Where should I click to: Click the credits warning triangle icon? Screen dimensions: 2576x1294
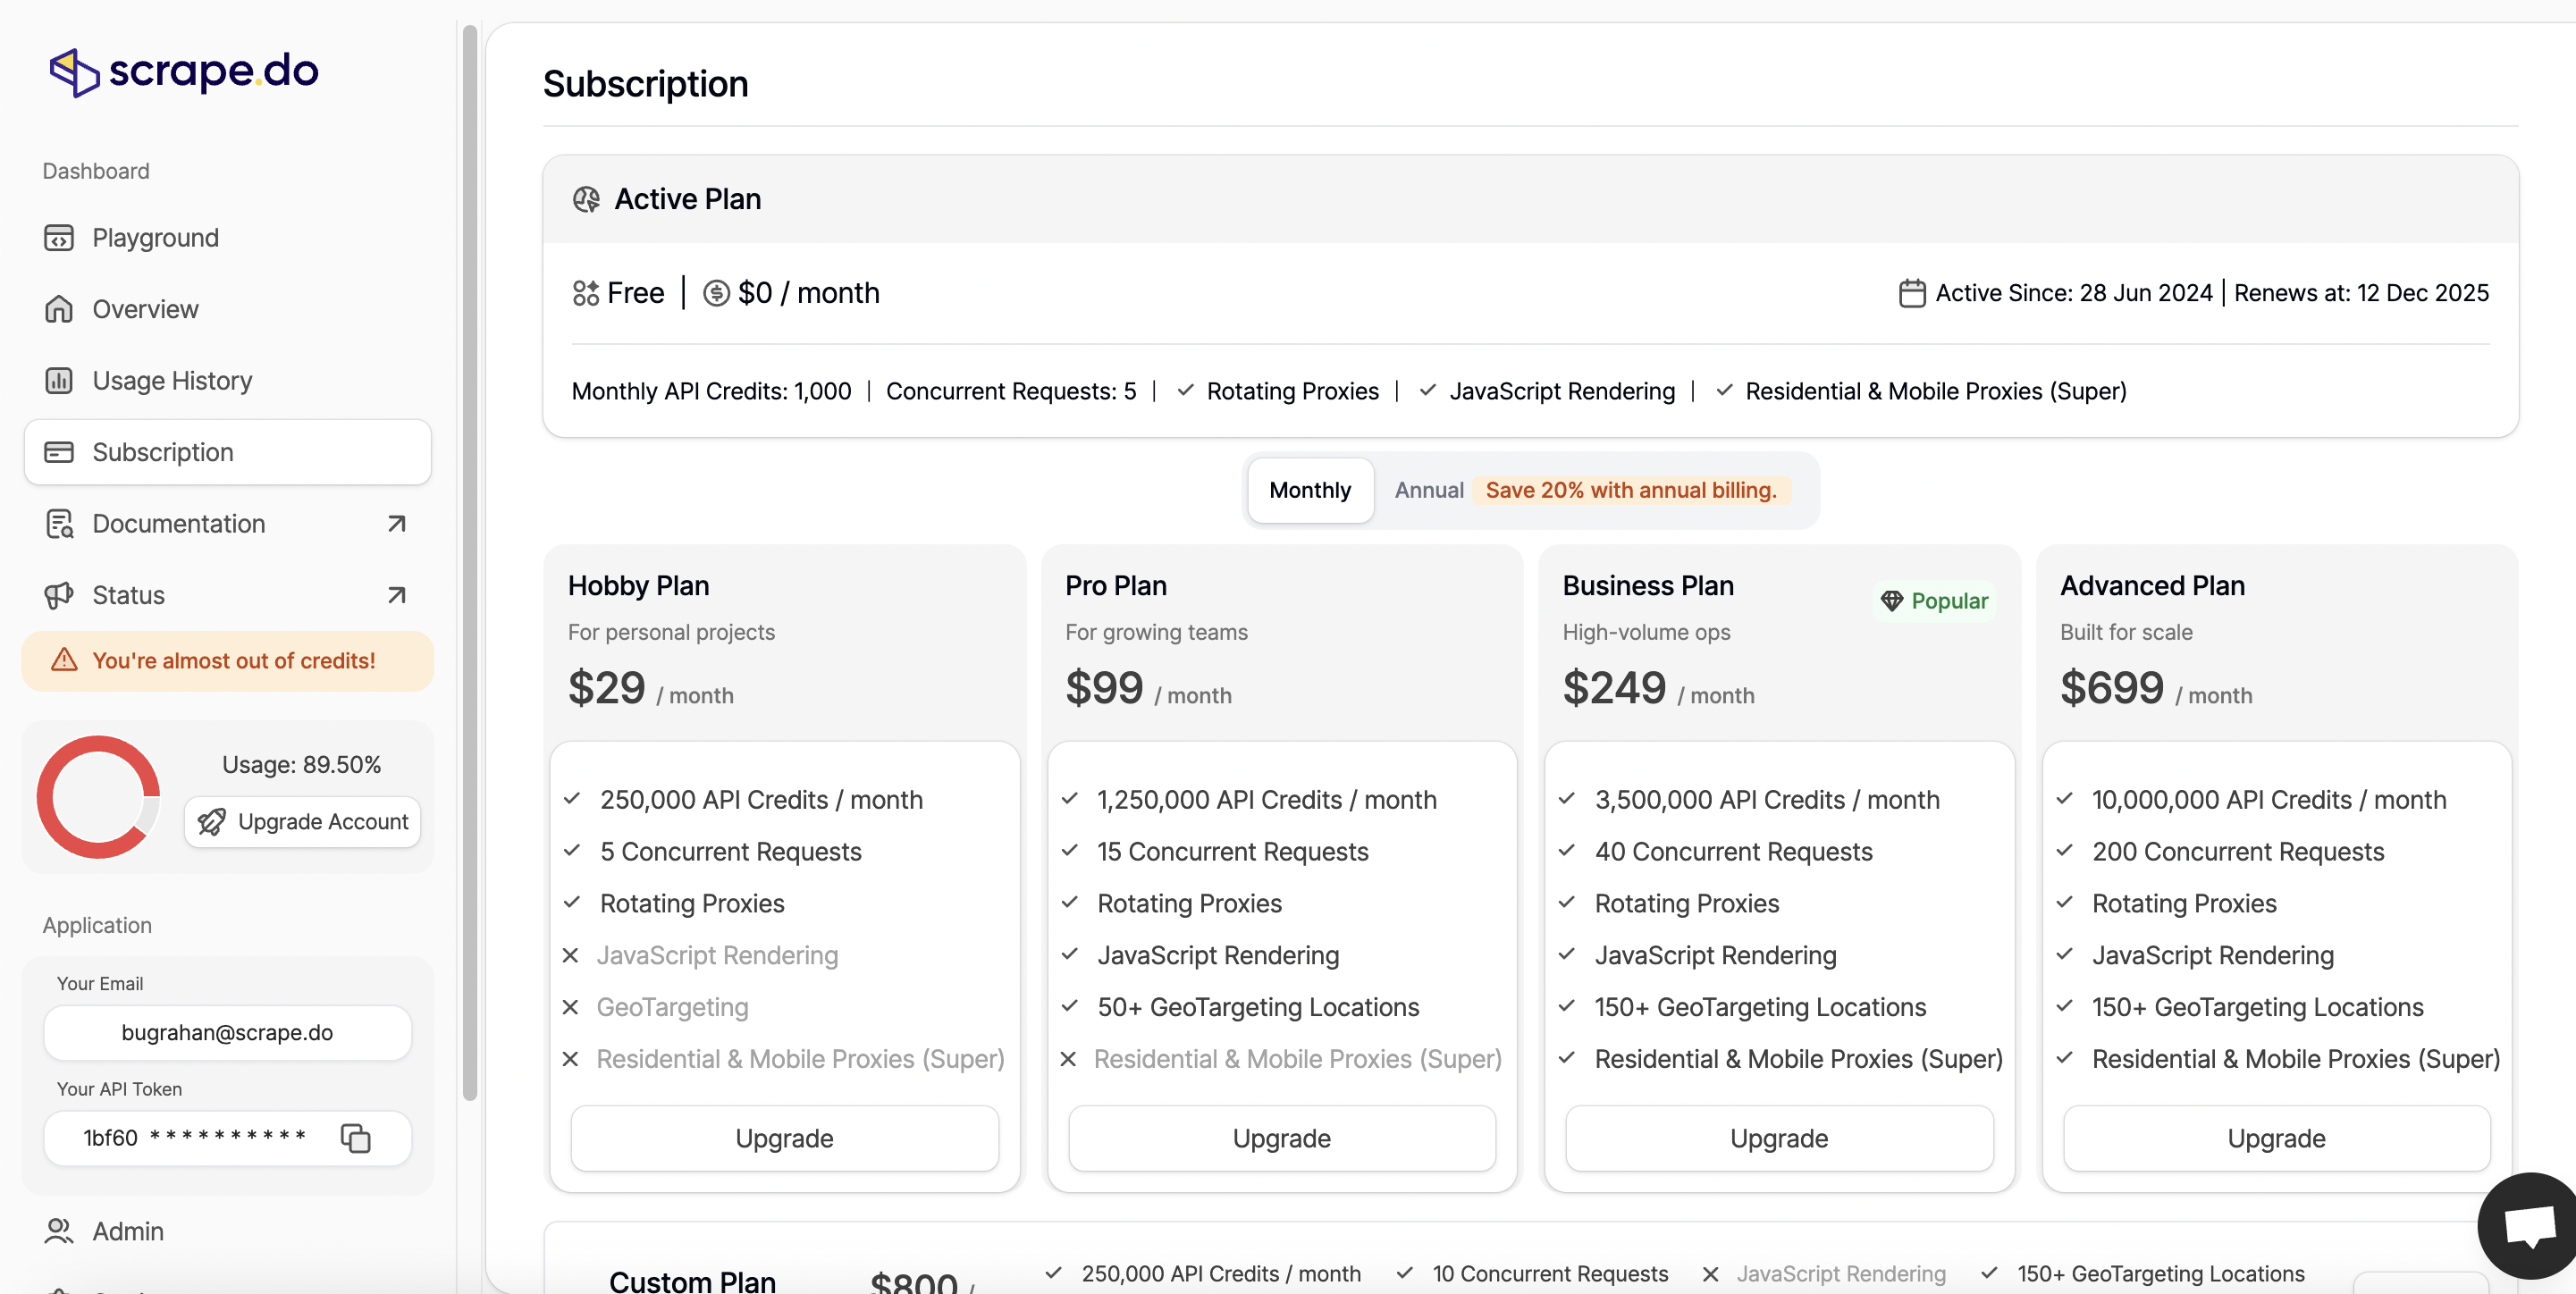(64, 660)
